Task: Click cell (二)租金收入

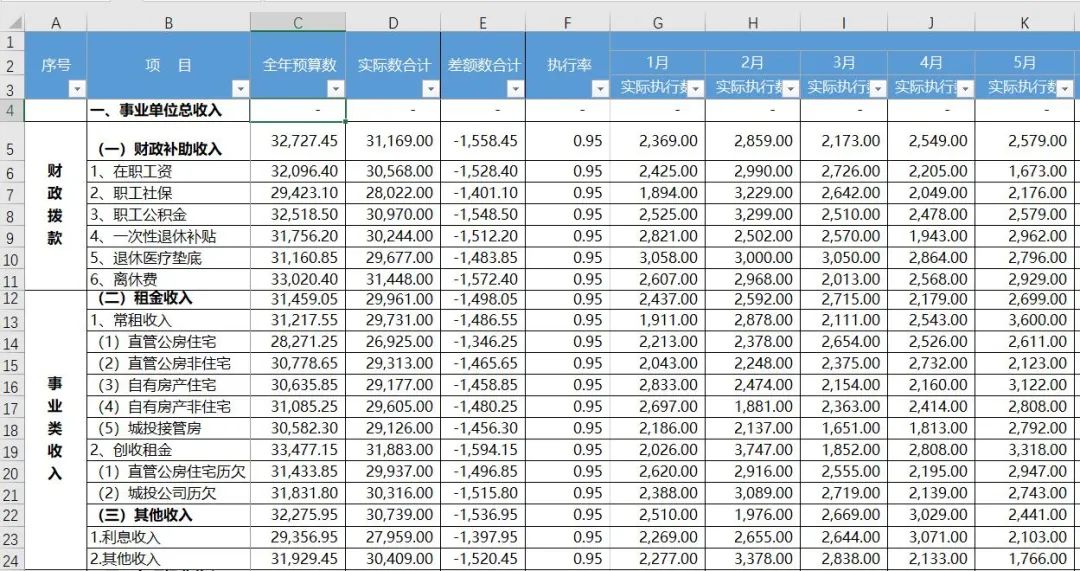Action: pos(169,299)
